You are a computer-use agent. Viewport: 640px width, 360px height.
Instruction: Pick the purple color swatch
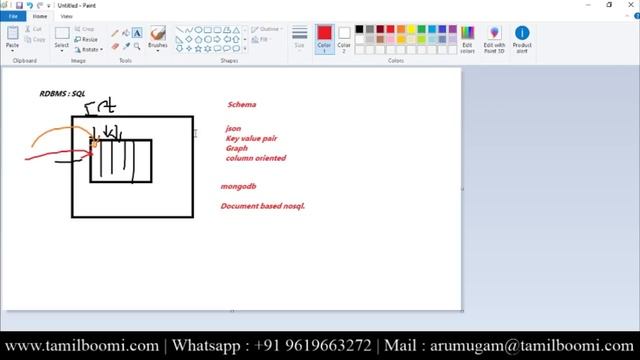click(x=453, y=29)
